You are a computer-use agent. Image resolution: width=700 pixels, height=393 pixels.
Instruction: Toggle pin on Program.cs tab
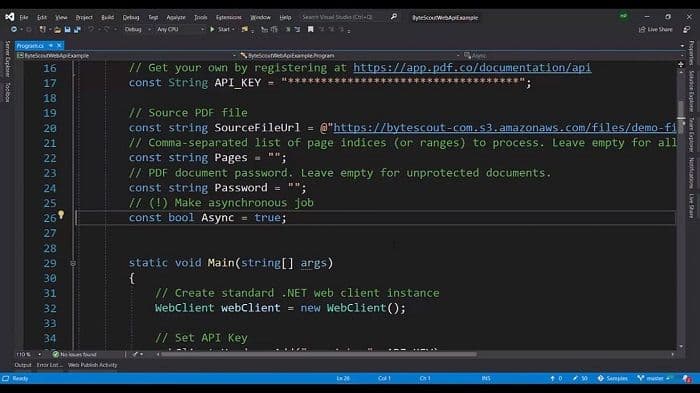pos(51,46)
